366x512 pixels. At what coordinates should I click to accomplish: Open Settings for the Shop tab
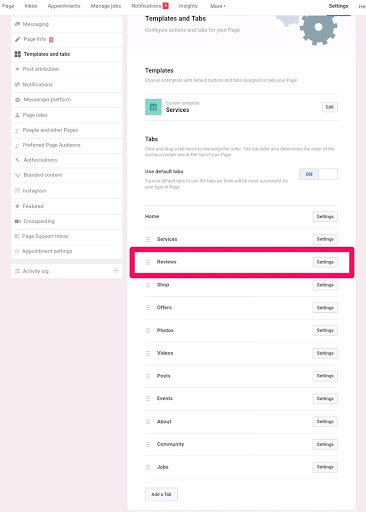click(325, 285)
